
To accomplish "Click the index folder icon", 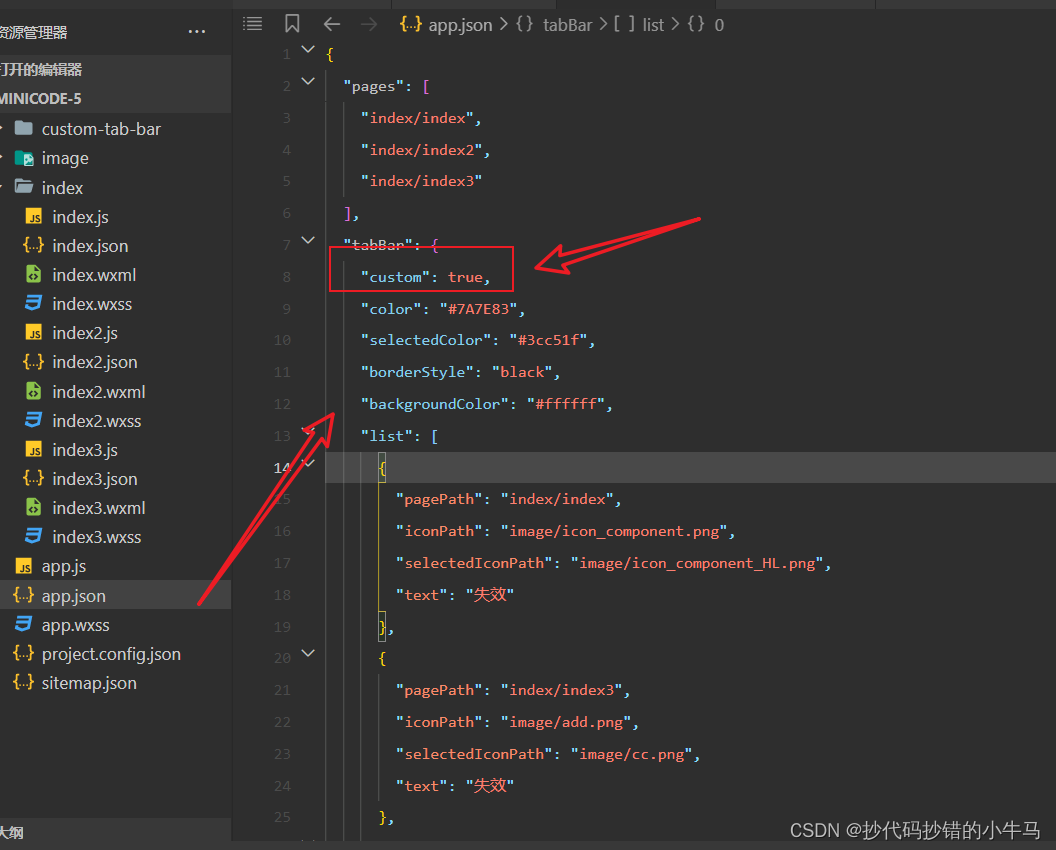I will pos(24,187).
